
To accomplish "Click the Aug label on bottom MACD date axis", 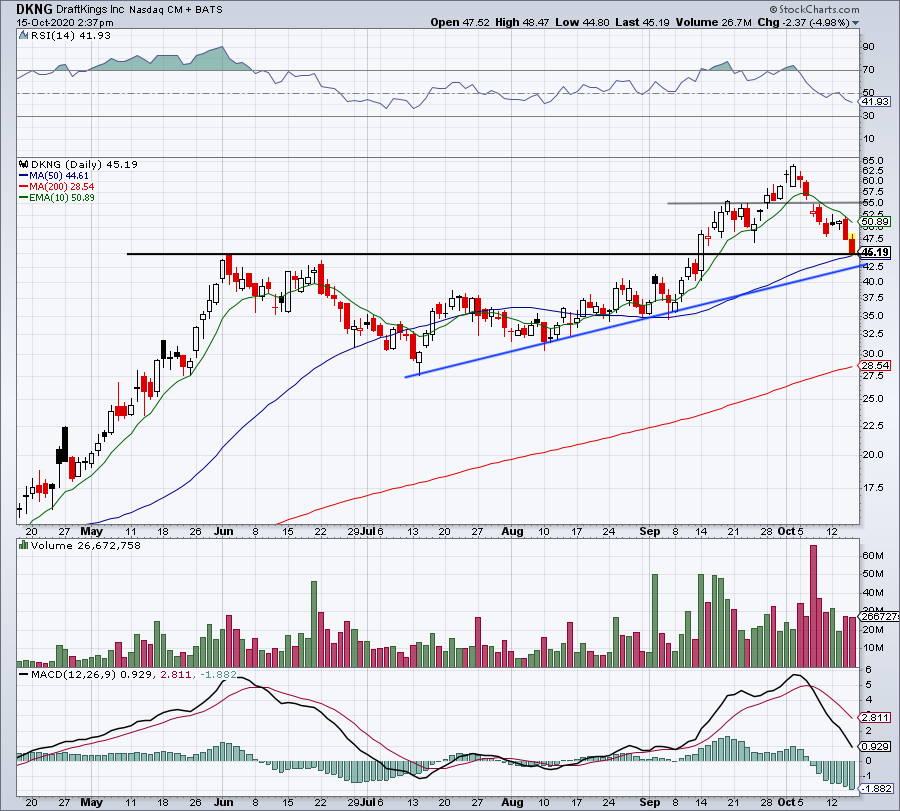I will [512, 802].
